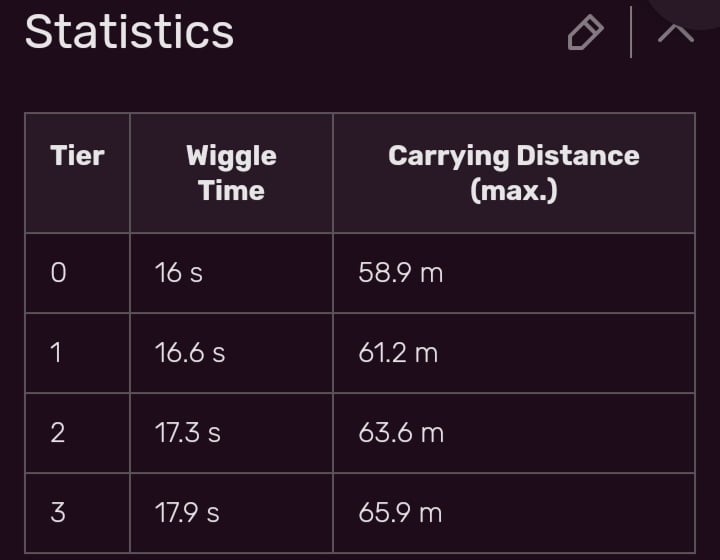Click the 16 s wiggle time cell
The height and width of the screenshot is (560, 720).
(x=231, y=273)
